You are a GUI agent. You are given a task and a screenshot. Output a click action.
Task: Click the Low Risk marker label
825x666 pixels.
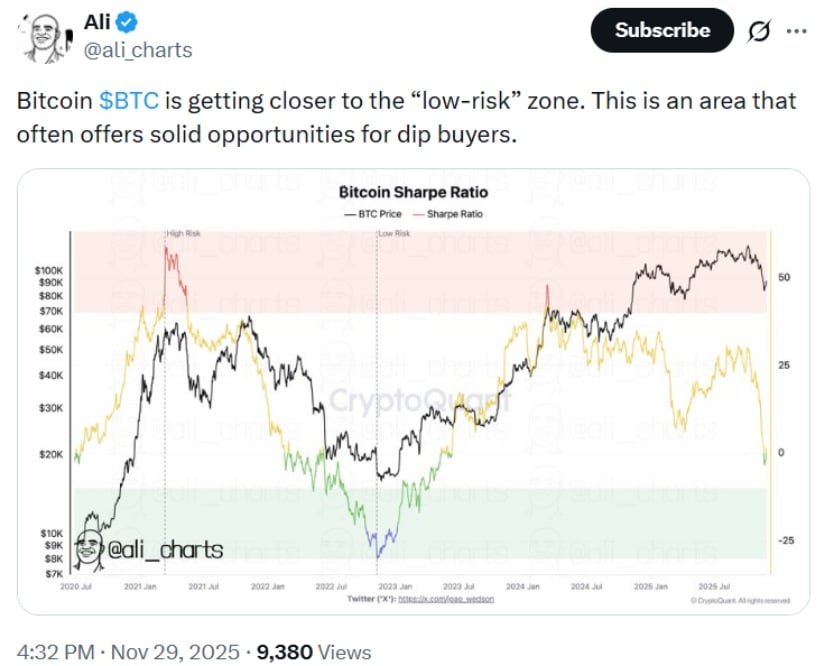pos(393,234)
